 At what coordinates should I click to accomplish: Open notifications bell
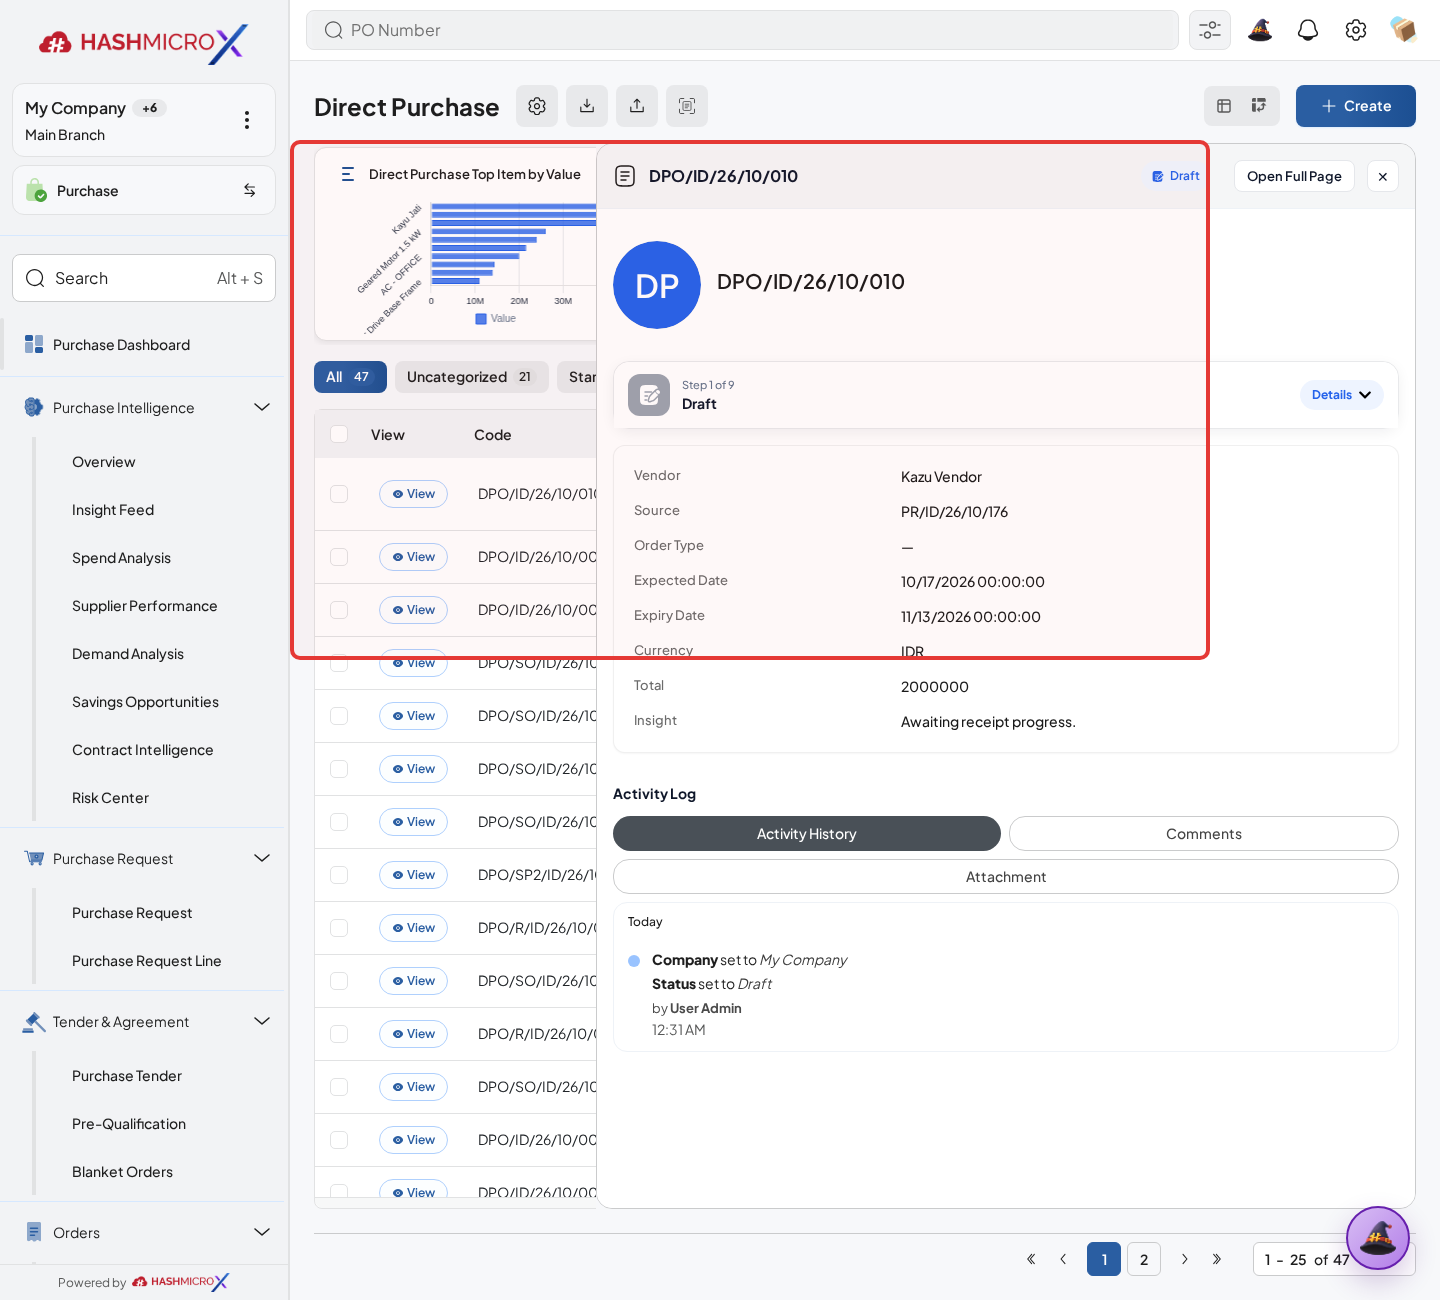pos(1308,30)
